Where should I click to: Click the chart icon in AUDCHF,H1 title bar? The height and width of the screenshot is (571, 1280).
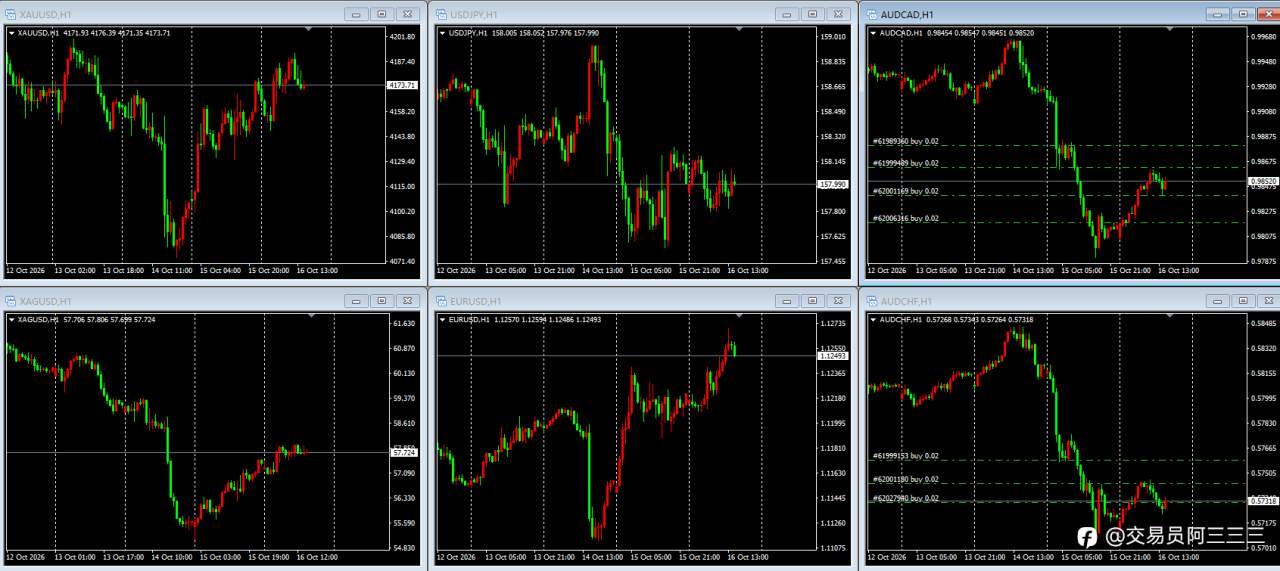(871, 301)
